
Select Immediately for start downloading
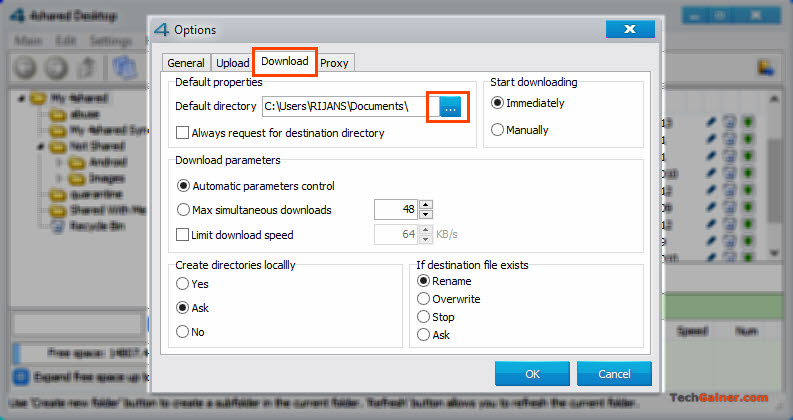click(x=528, y=103)
